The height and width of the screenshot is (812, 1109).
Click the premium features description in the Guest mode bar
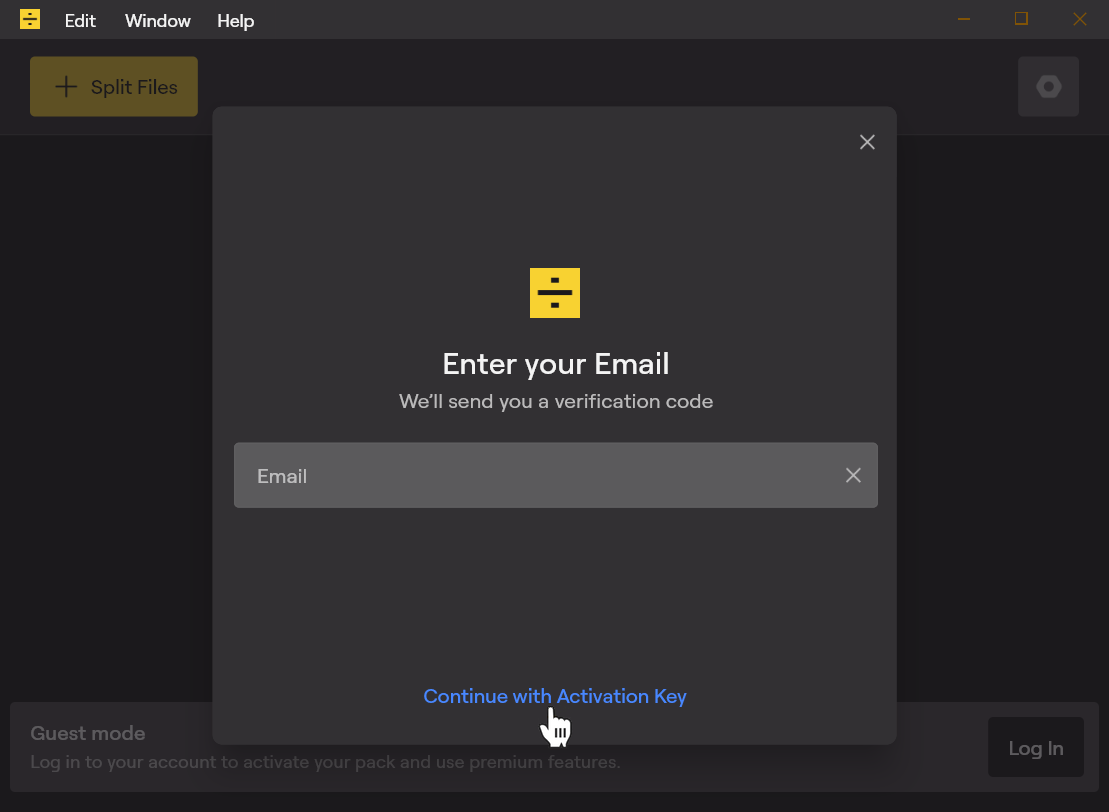pyautogui.click(x=325, y=762)
